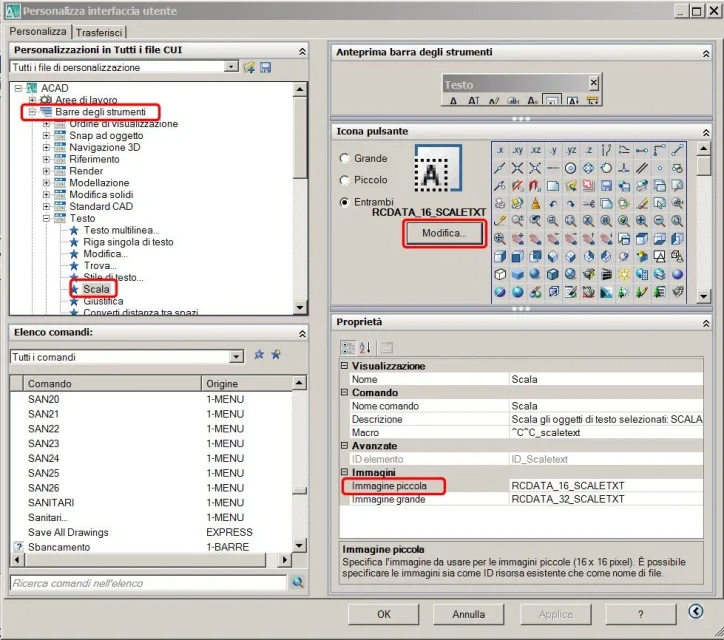Viewport: 724px width, 640px height.
Task: Collapse the Visualizzazione property category
Action: point(344,366)
